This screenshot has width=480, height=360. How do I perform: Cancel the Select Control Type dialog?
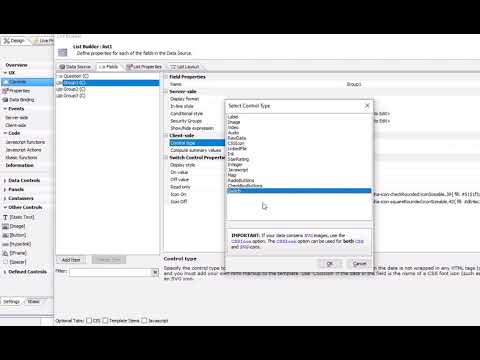pos(359,264)
